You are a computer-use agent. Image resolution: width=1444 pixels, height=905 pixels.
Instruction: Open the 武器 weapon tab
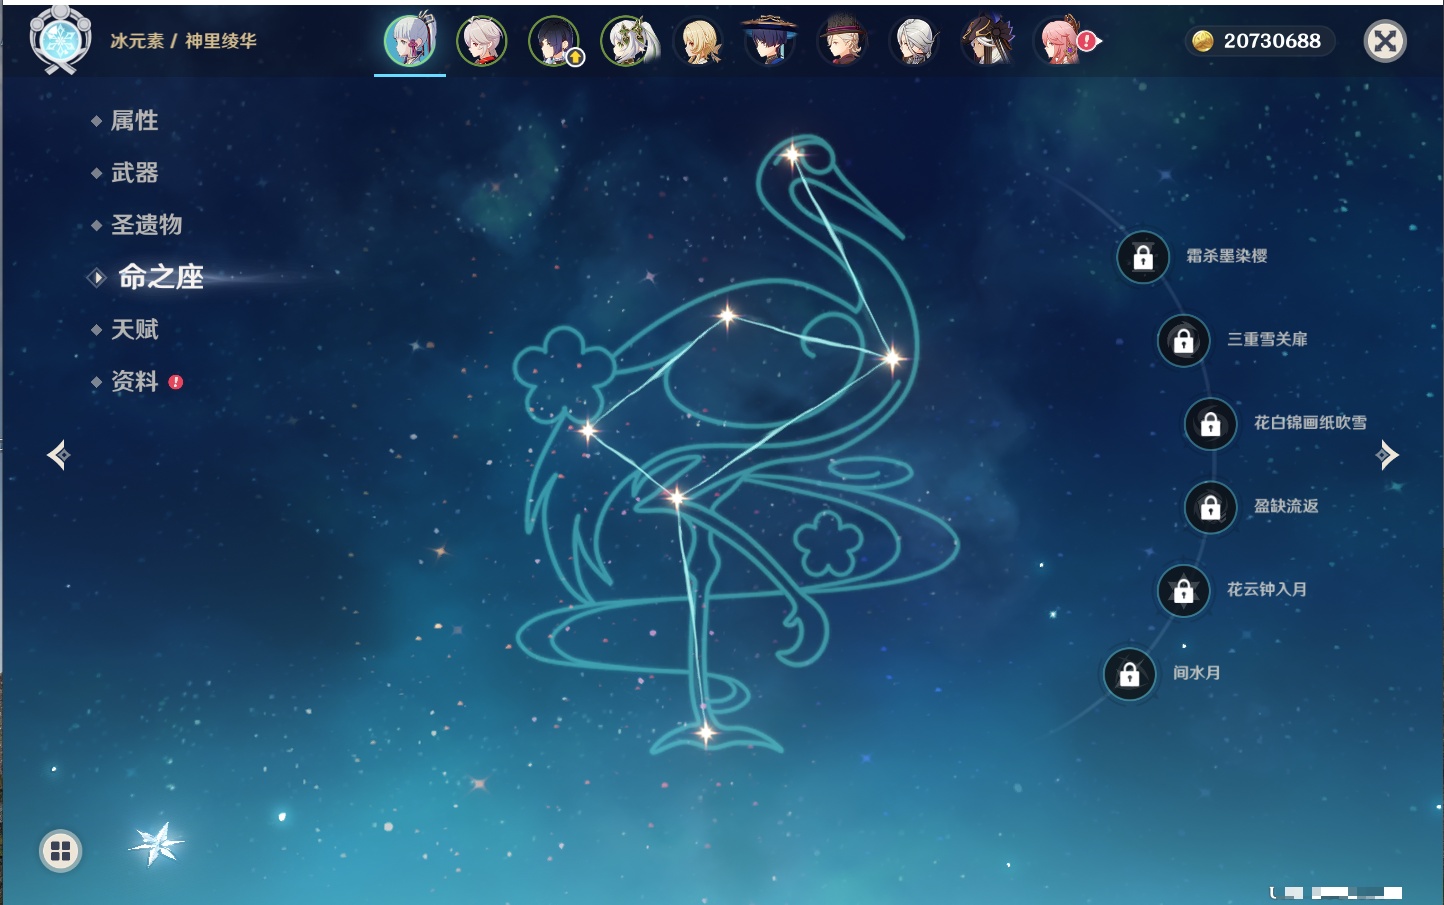134,173
